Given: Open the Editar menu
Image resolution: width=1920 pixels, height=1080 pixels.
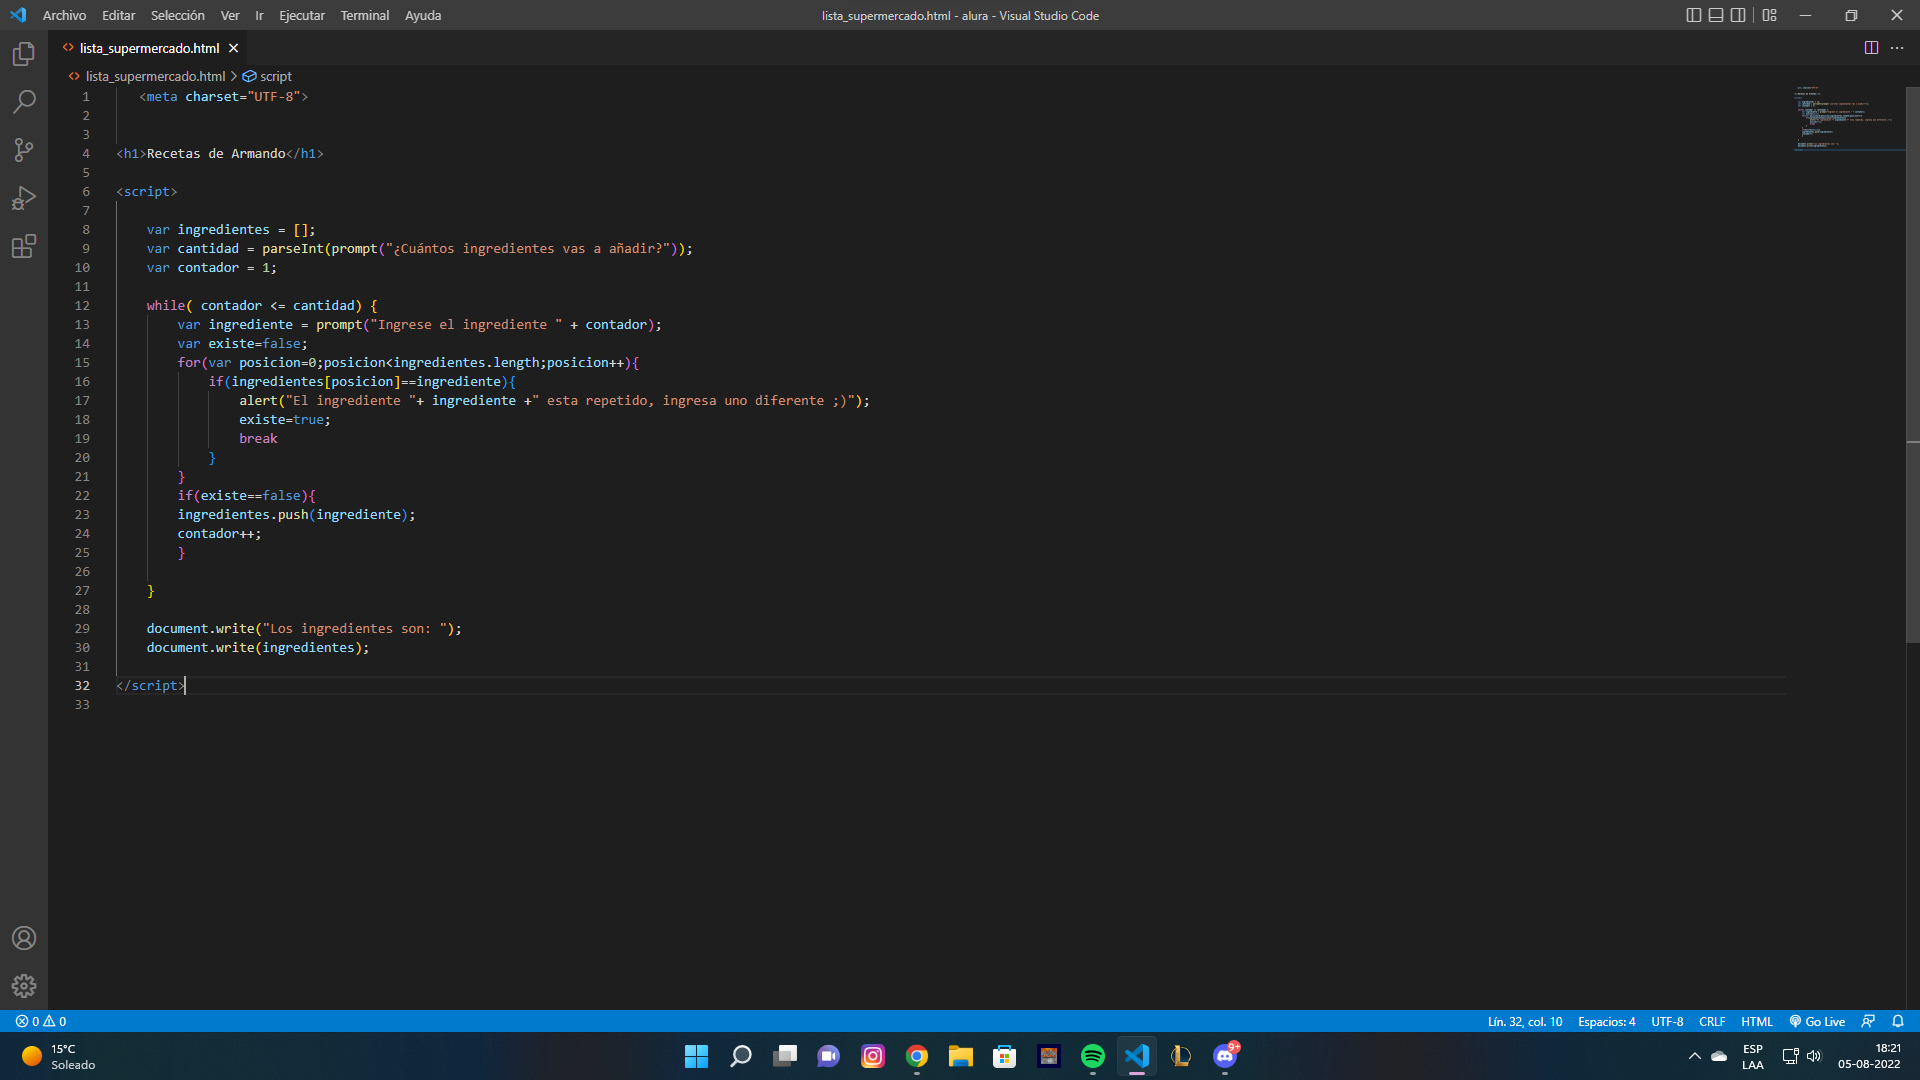Looking at the screenshot, I should [118, 15].
